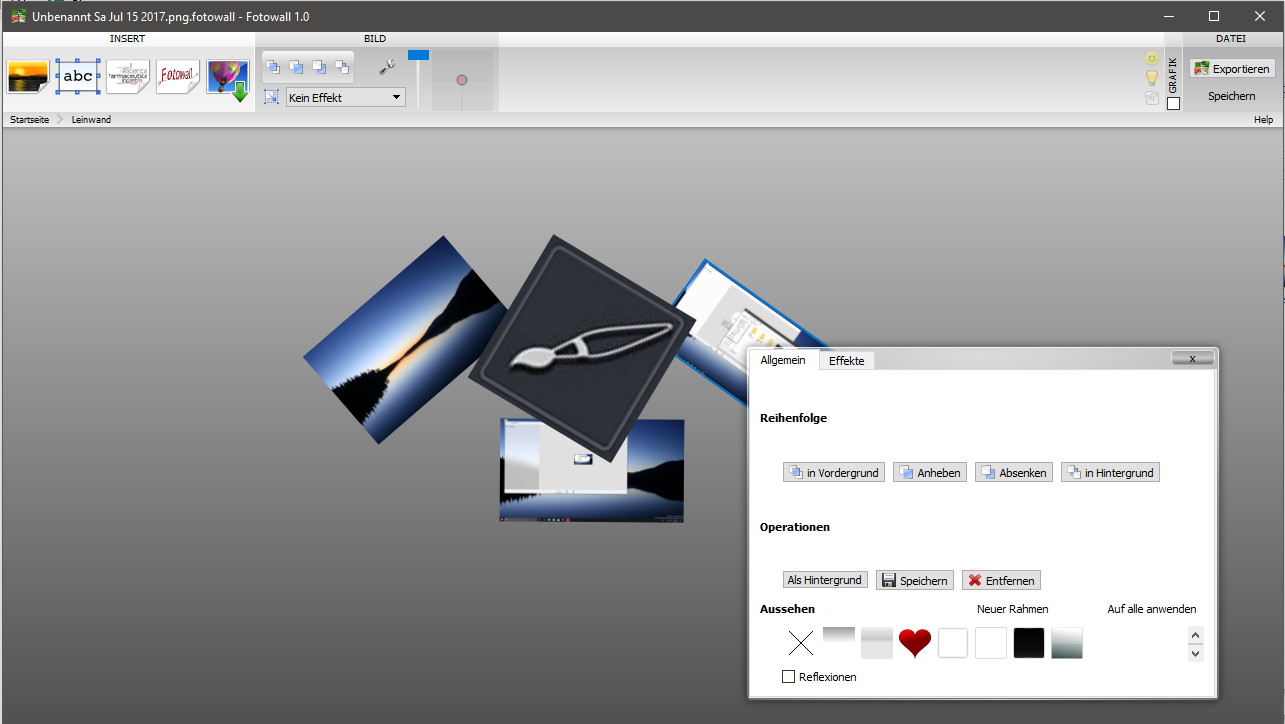Screen dimensions: 1285x724
Task: Go to Startseite breadcrumb
Action: (29, 119)
